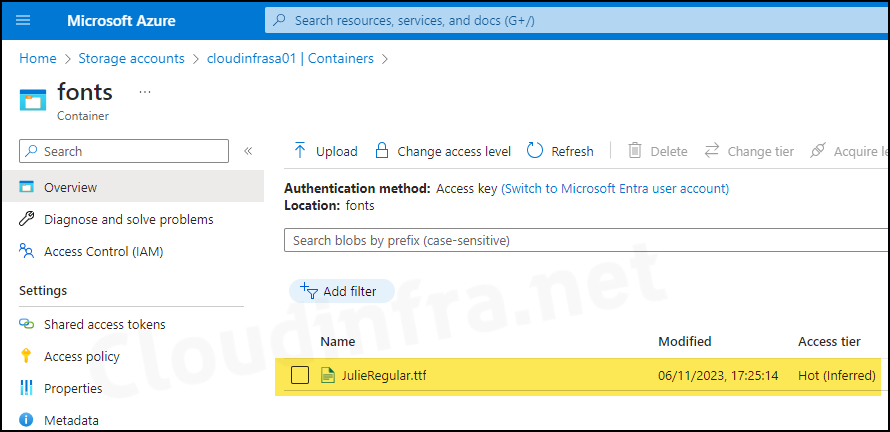Screen dimensions: 890x432
Task: Click the Change tier arrows icon
Action: pos(712,150)
